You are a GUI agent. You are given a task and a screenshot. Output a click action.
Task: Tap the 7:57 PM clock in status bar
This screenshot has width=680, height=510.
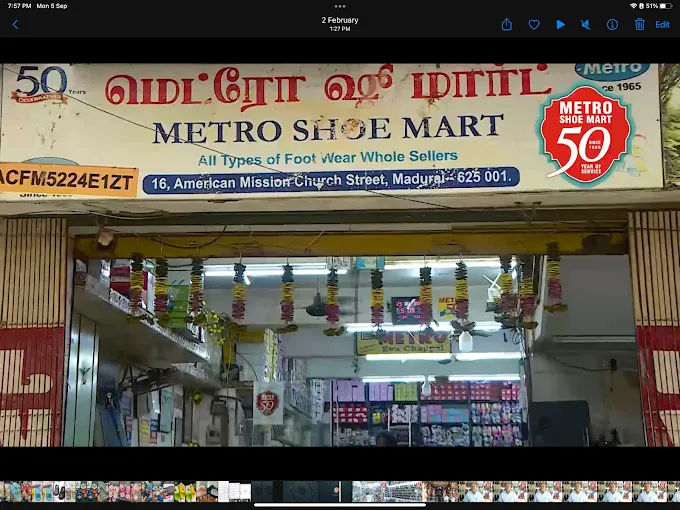click(19, 6)
